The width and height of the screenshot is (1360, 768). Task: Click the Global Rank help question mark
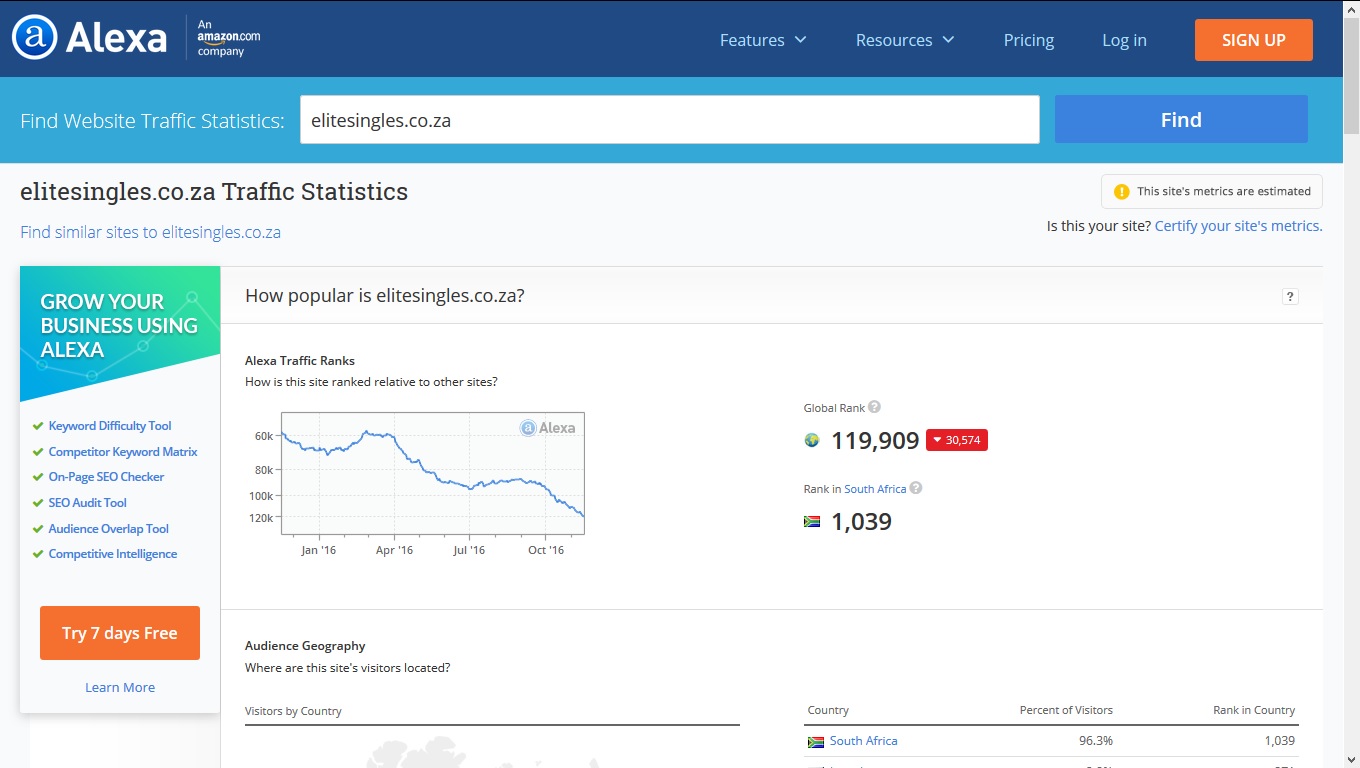[874, 407]
